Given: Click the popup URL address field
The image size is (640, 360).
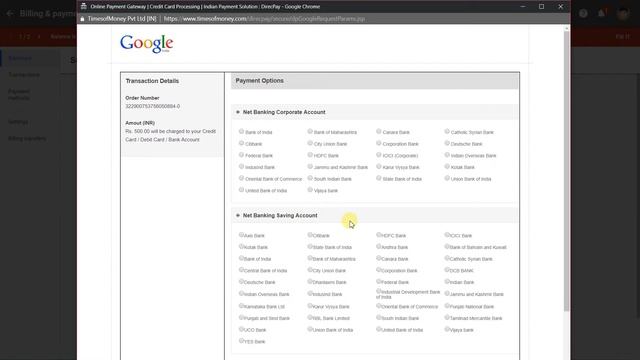Looking at the screenshot, I should (264, 19).
